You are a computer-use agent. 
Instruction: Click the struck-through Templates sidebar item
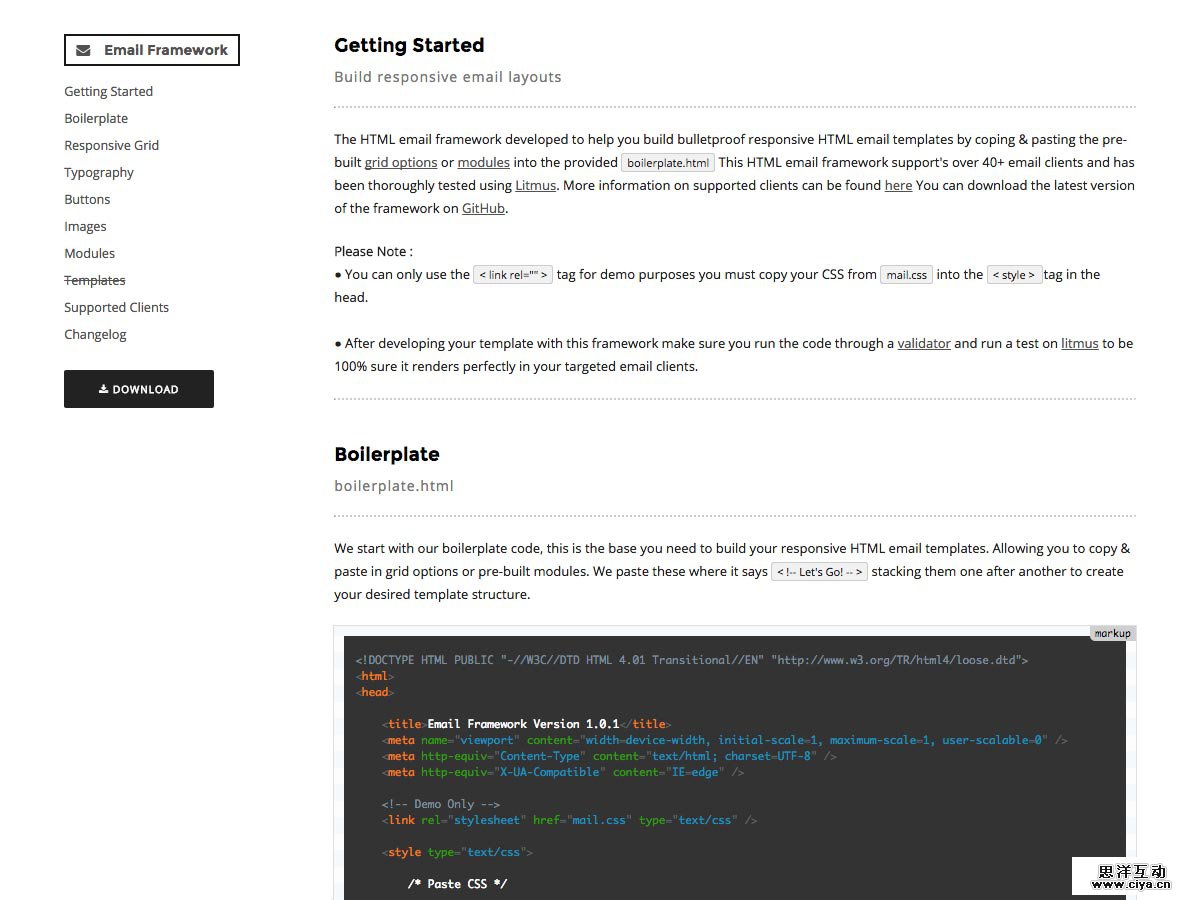point(95,280)
